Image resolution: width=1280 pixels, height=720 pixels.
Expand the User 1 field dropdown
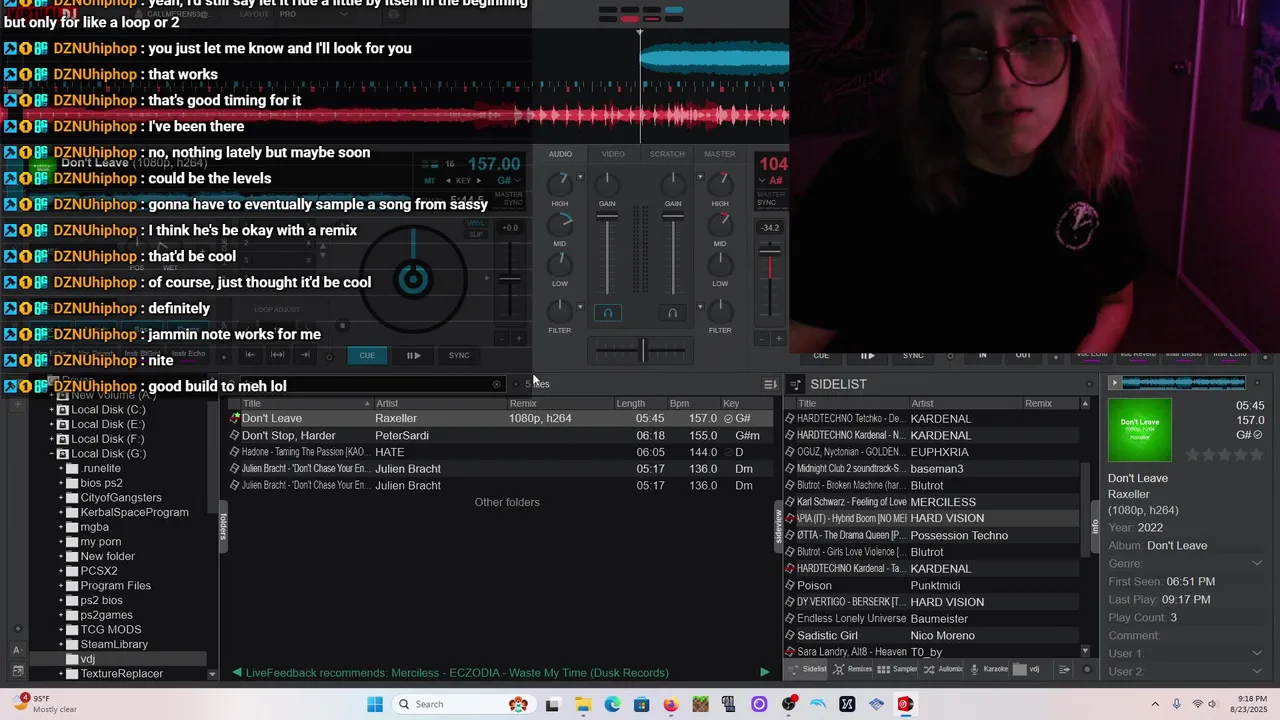tap(1257, 653)
